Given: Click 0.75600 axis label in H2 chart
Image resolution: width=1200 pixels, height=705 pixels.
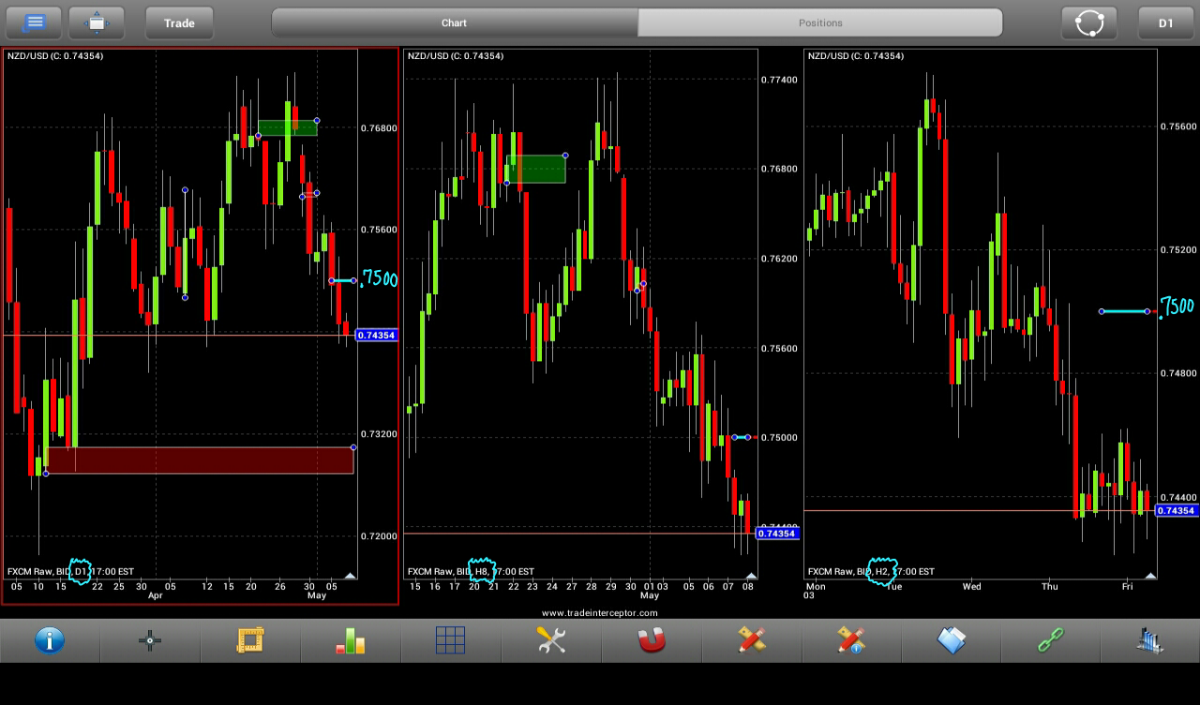Looking at the screenshot, I should (1177, 126).
